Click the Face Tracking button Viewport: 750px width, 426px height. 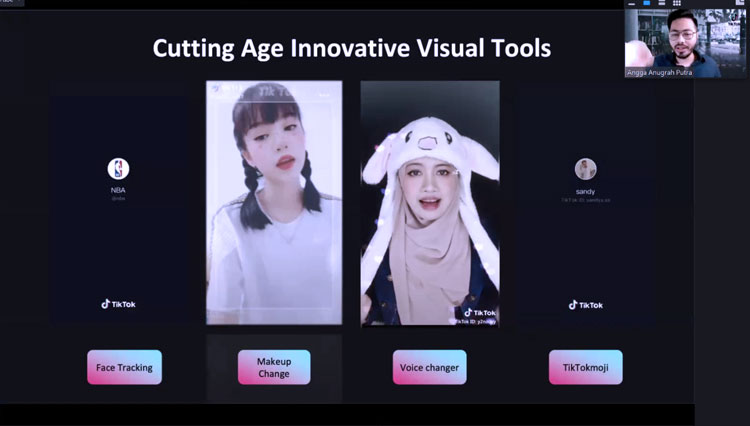124,367
